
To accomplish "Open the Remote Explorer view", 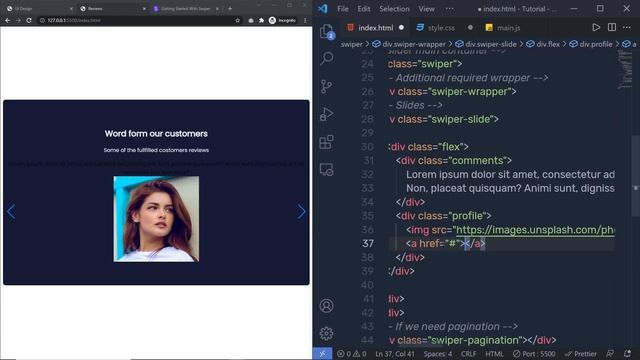I will [x=327, y=169].
